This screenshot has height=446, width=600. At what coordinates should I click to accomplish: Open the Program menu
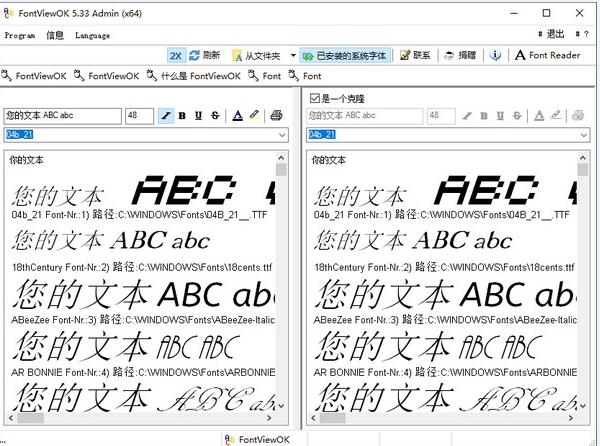pyautogui.click(x=20, y=35)
